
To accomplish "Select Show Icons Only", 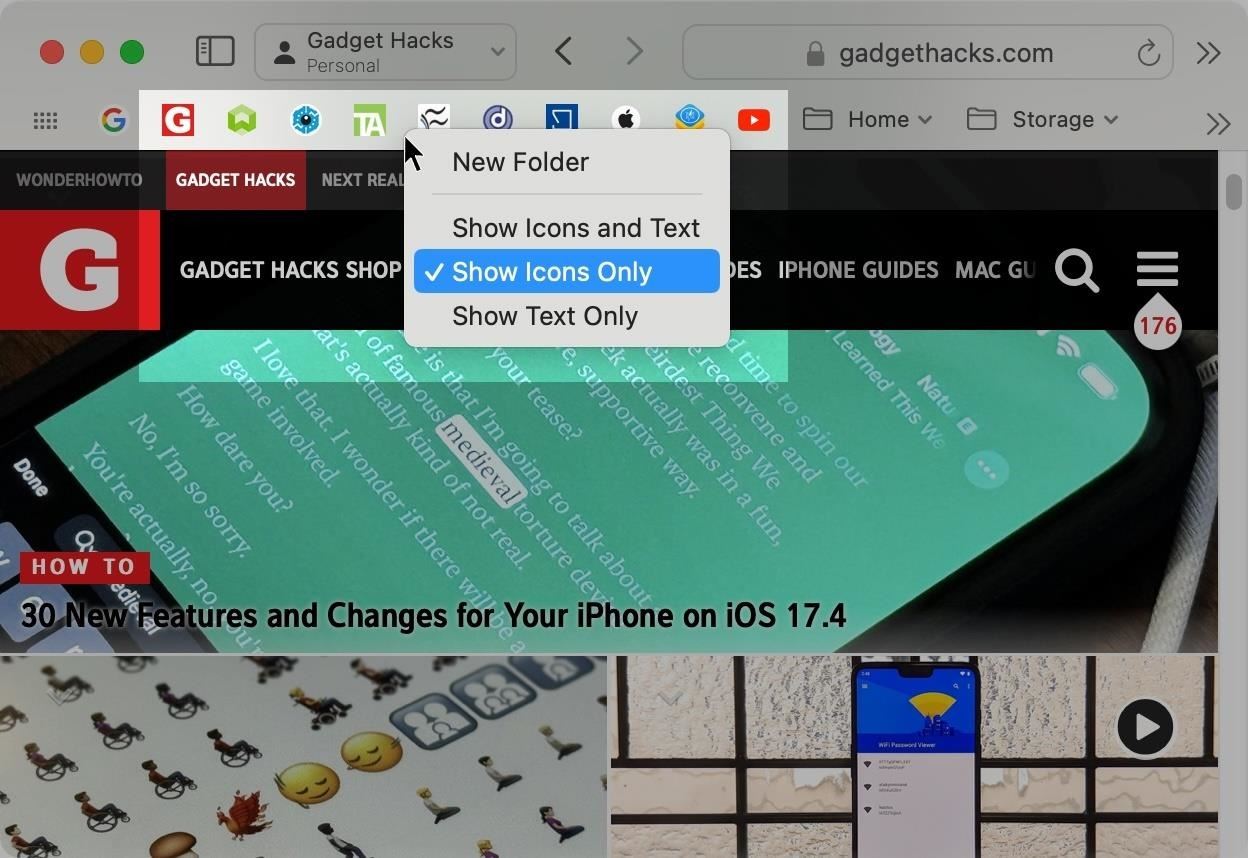I will [x=552, y=271].
